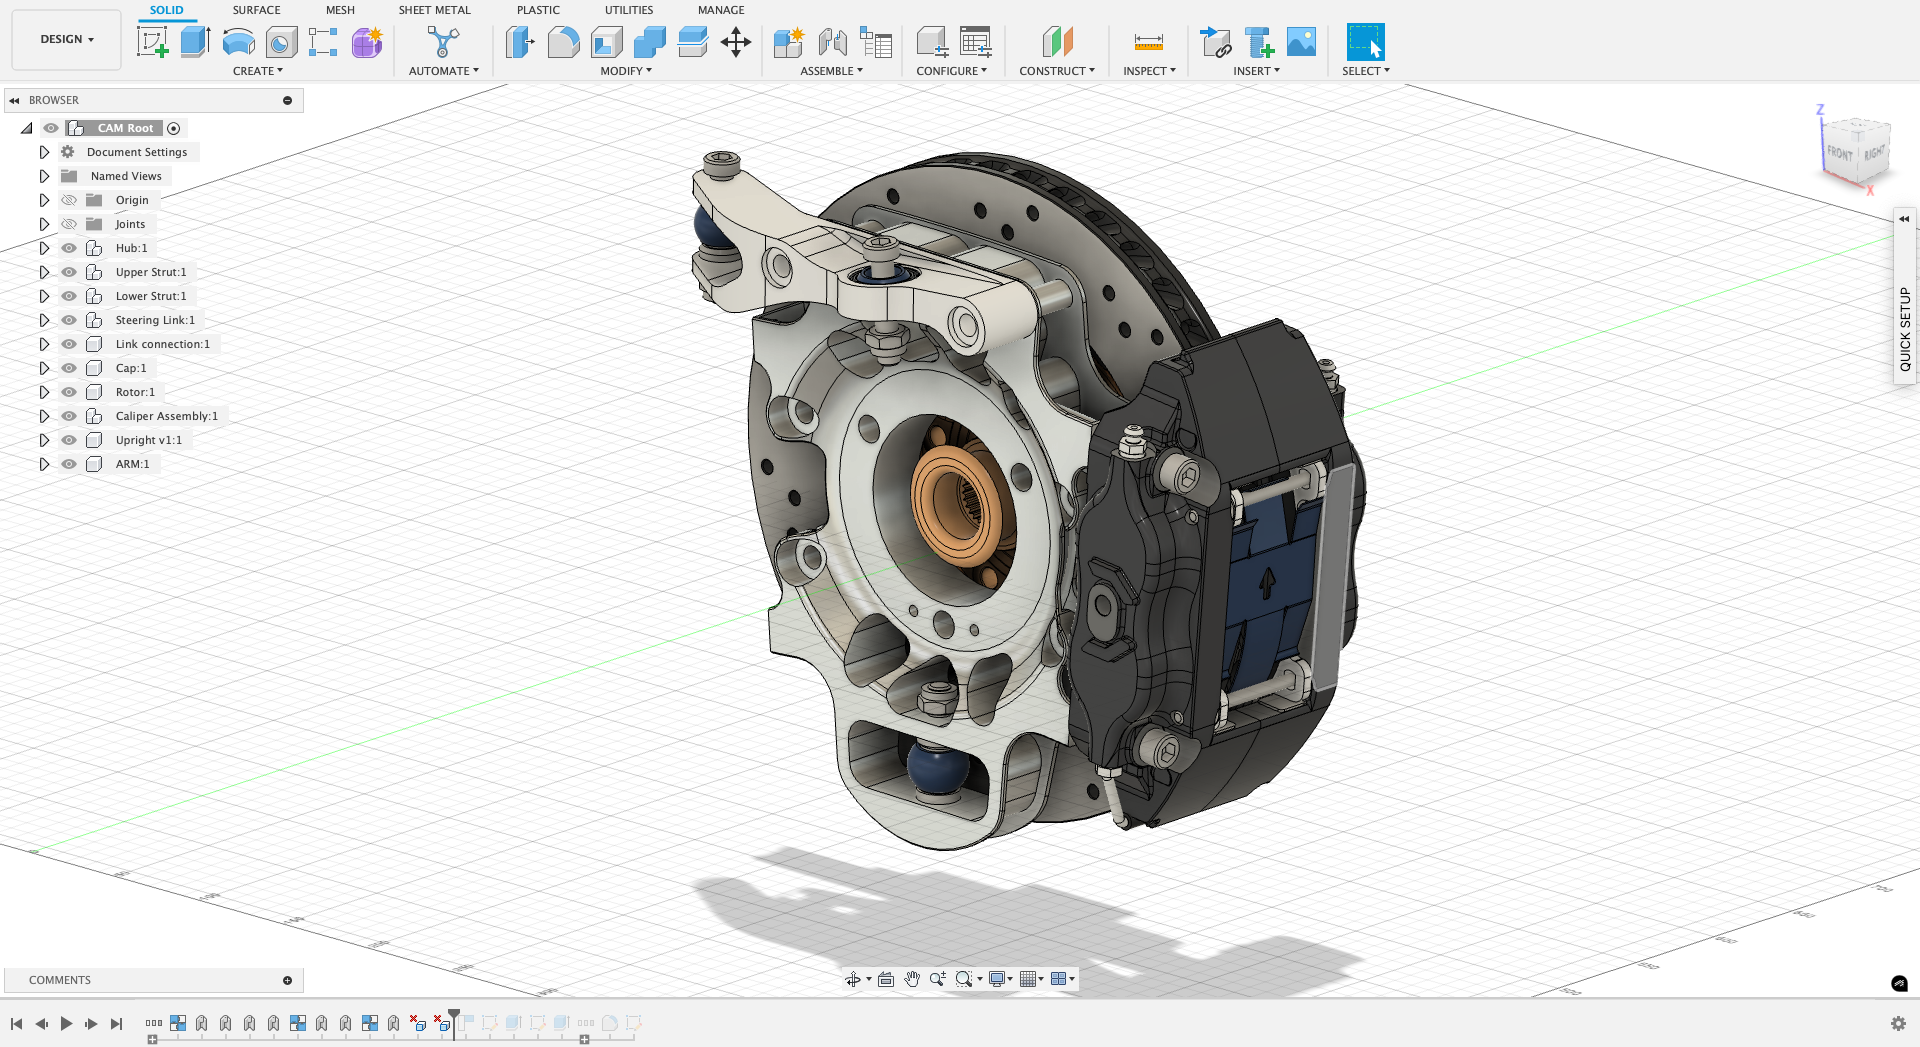Expand the Upright v1:1 node
Image resolution: width=1920 pixels, height=1047 pixels.
[x=44, y=440]
